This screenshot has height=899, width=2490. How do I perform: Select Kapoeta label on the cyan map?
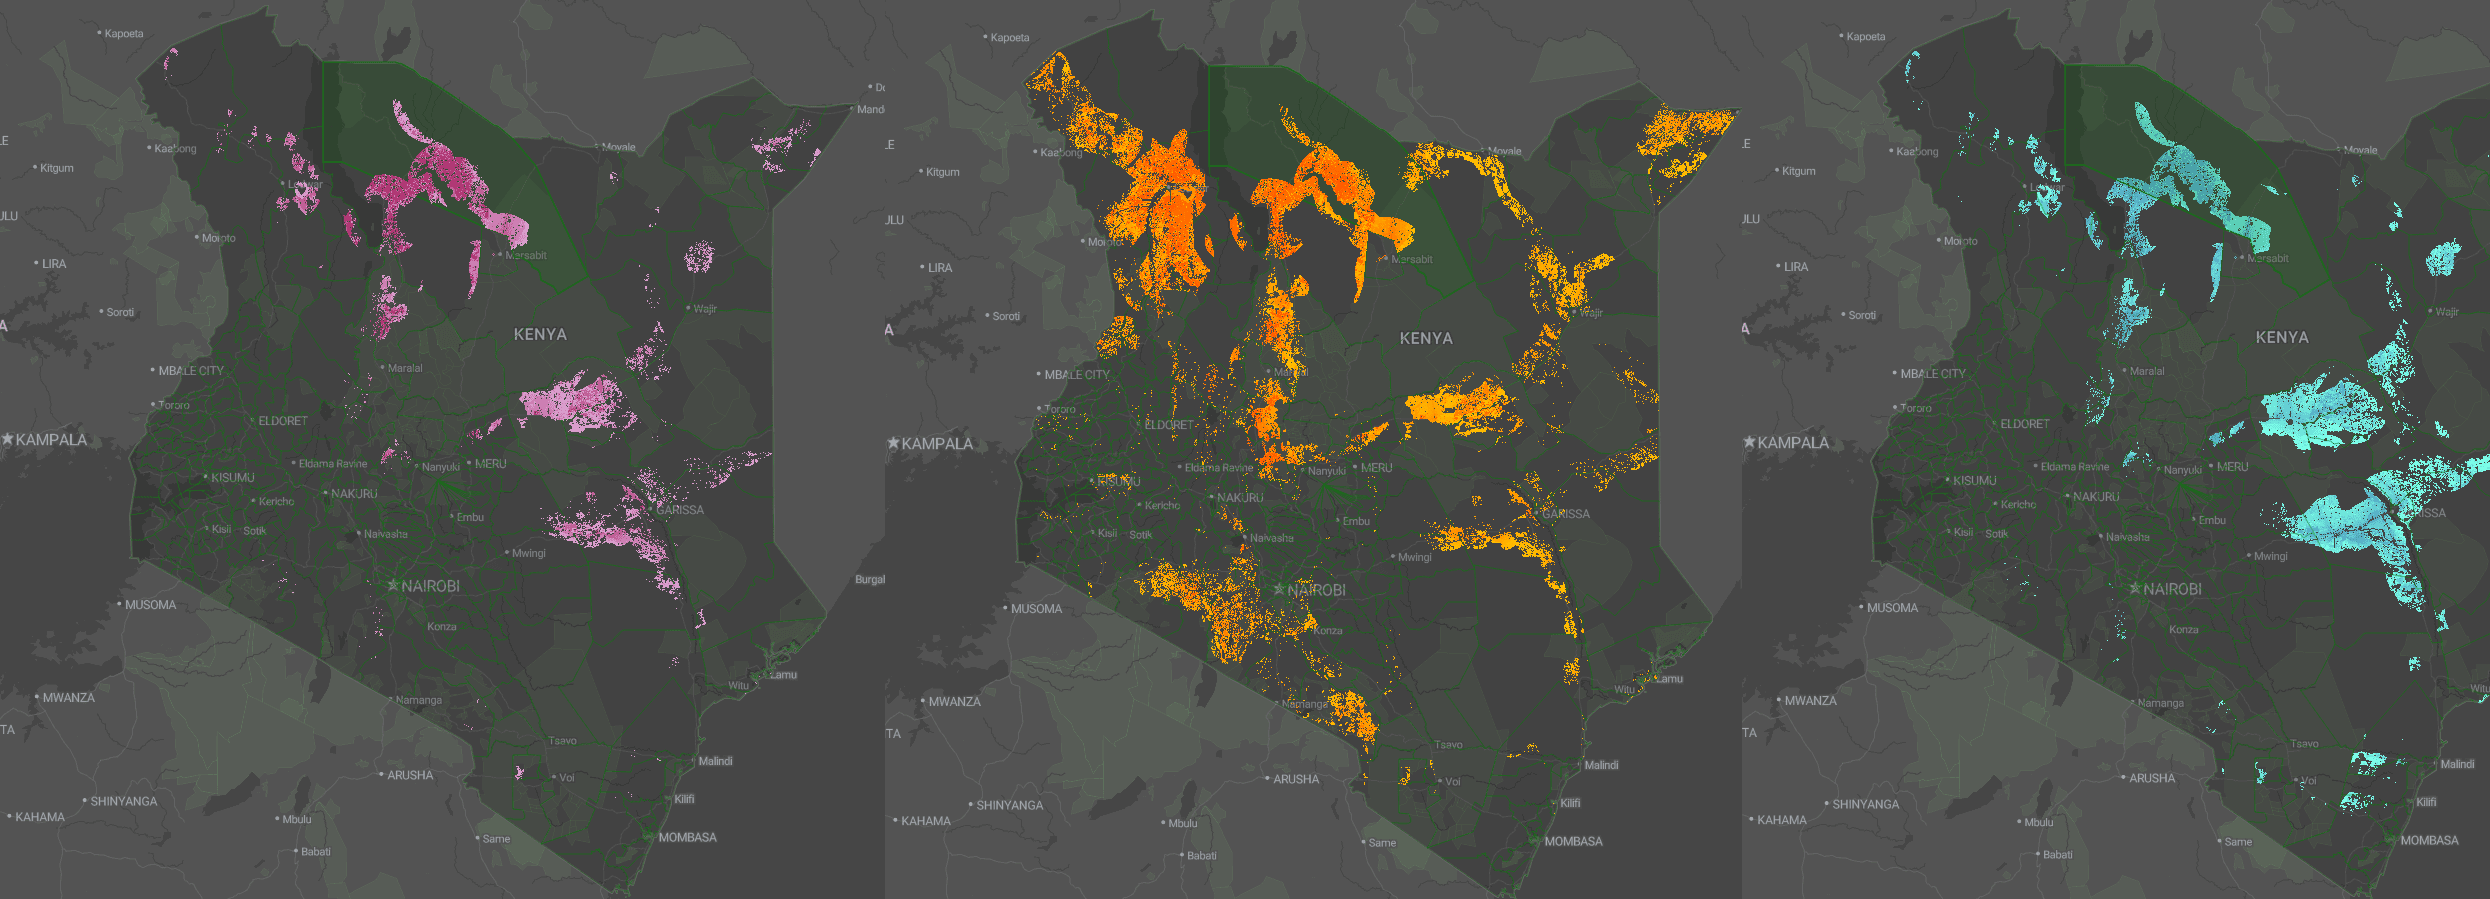point(1866,37)
